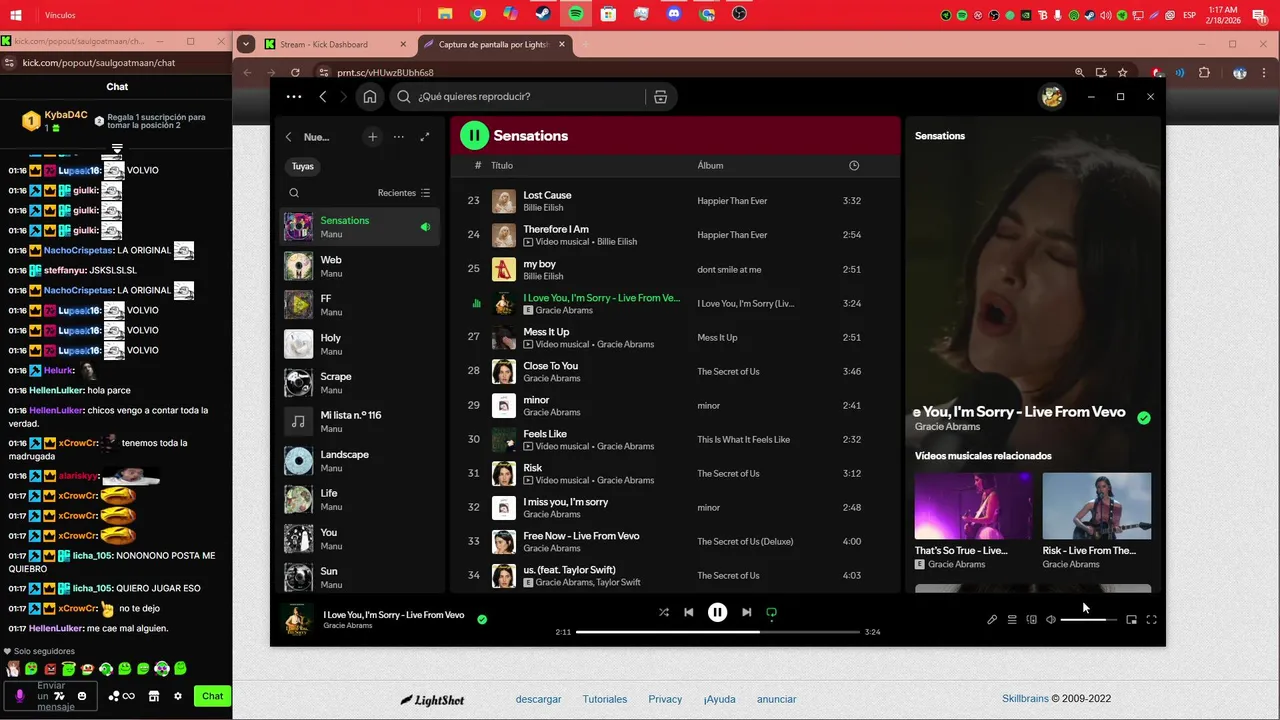
Task: Click the Tutoriales link
Action: pos(605,699)
